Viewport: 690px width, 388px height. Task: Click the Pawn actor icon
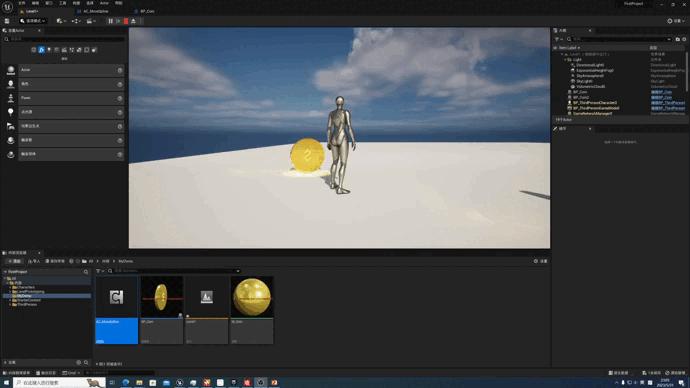coord(11,98)
